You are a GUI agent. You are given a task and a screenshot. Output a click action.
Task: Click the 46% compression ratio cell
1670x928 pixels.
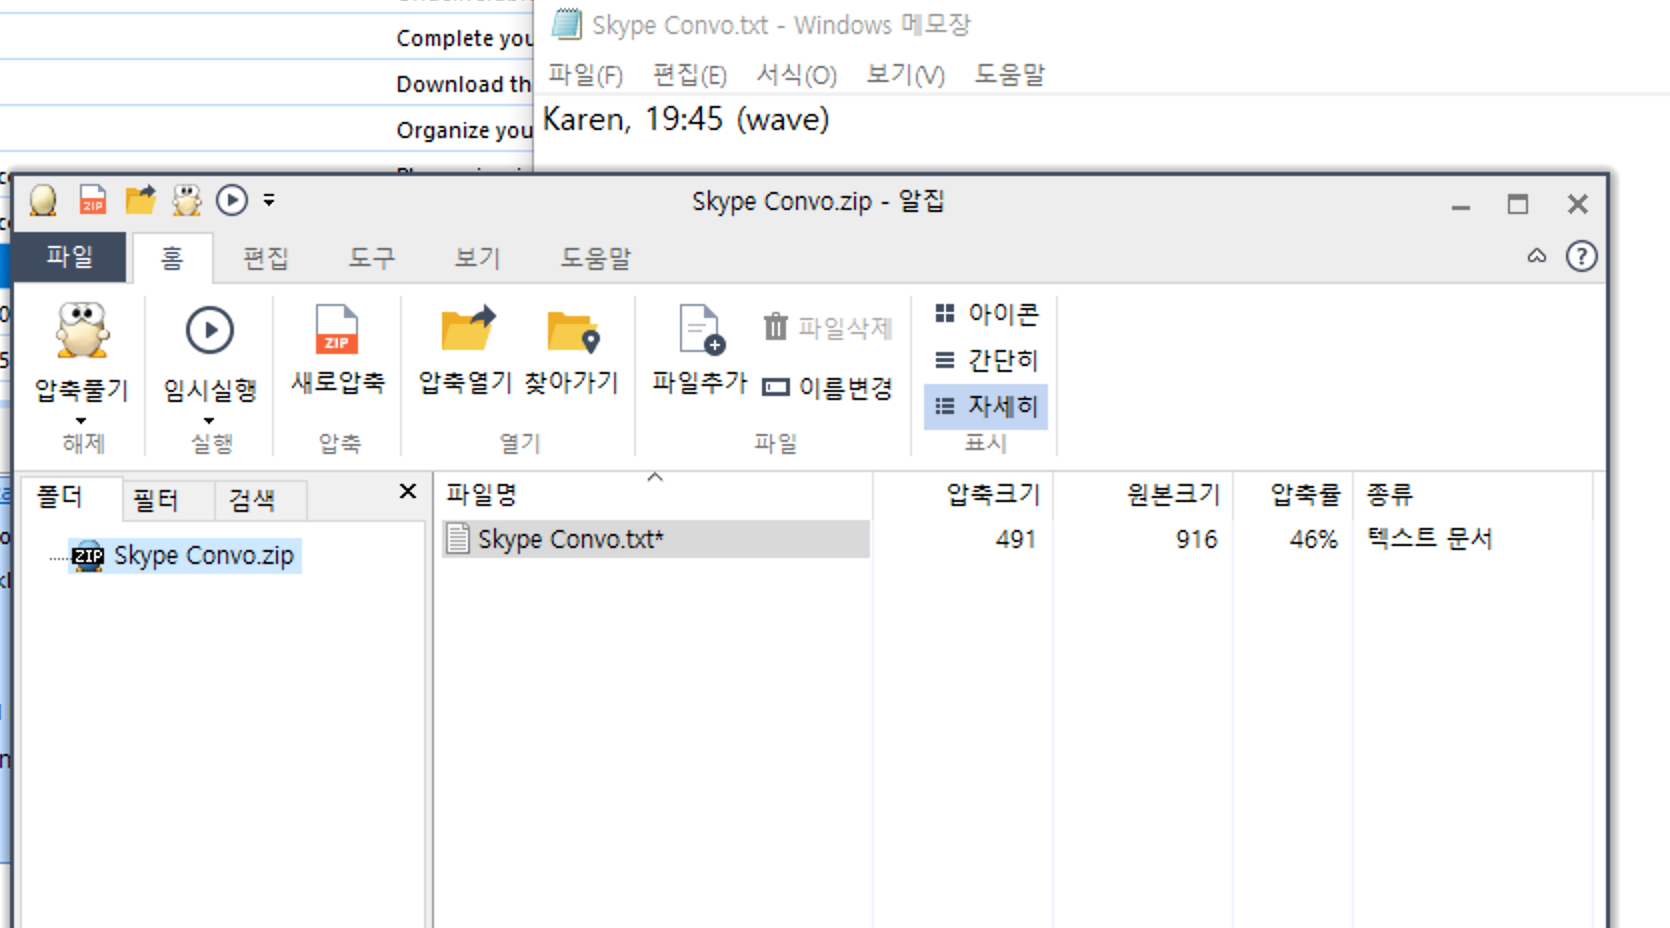tap(1313, 539)
